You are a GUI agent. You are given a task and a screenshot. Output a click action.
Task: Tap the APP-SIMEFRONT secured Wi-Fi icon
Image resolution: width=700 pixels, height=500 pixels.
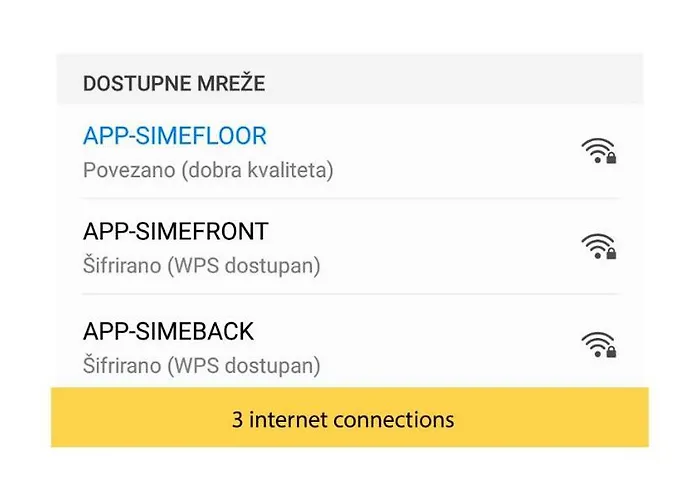pyautogui.click(x=599, y=246)
